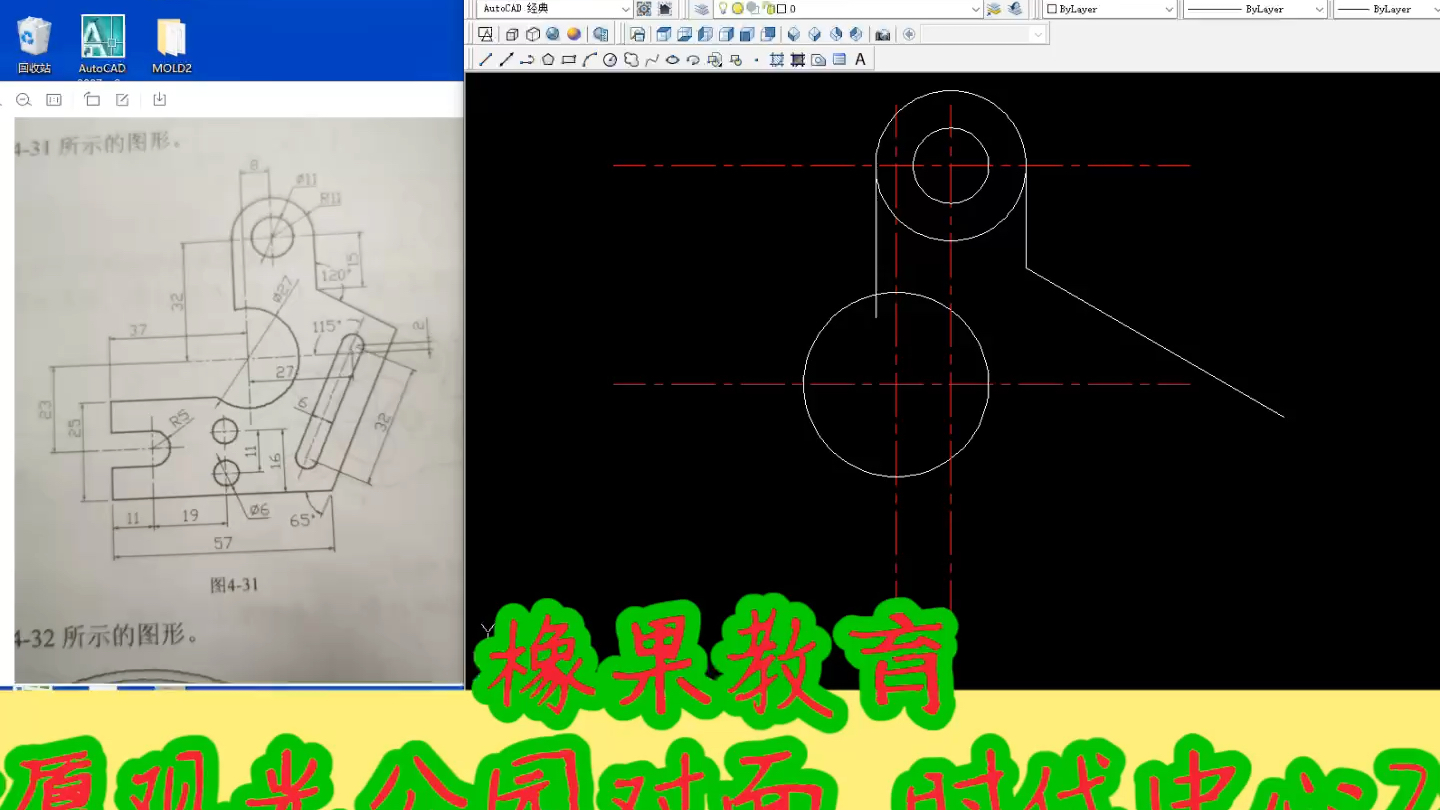
Task: Select the Ellipse Arc tool
Action: click(693, 60)
